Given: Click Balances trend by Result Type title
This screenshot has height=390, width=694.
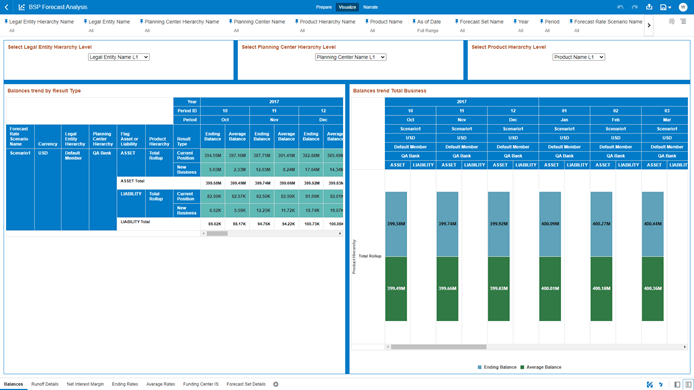Looking at the screenshot, I should pos(44,91).
